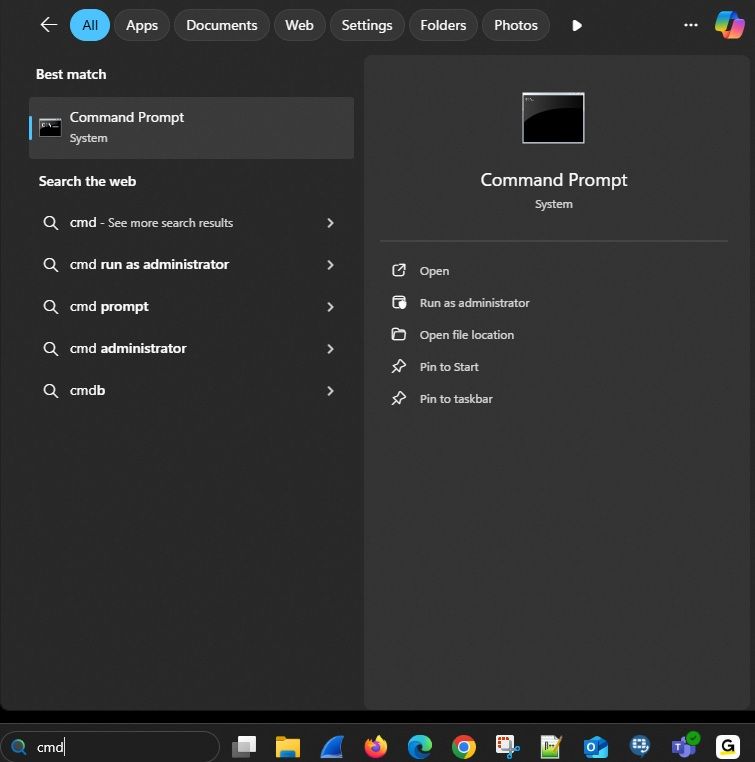Go back with the arrow icon
This screenshot has height=762, width=755.
(49, 25)
